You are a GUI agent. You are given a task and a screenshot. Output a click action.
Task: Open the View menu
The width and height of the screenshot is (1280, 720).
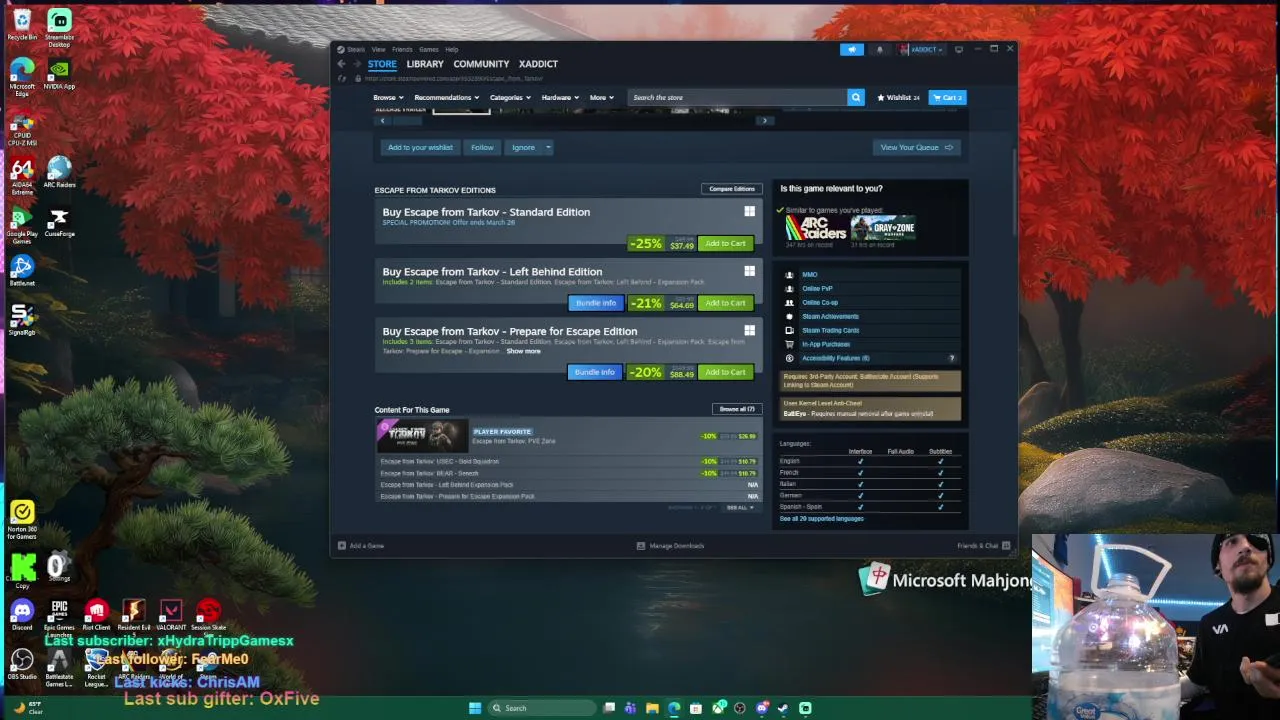pyautogui.click(x=379, y=49)
